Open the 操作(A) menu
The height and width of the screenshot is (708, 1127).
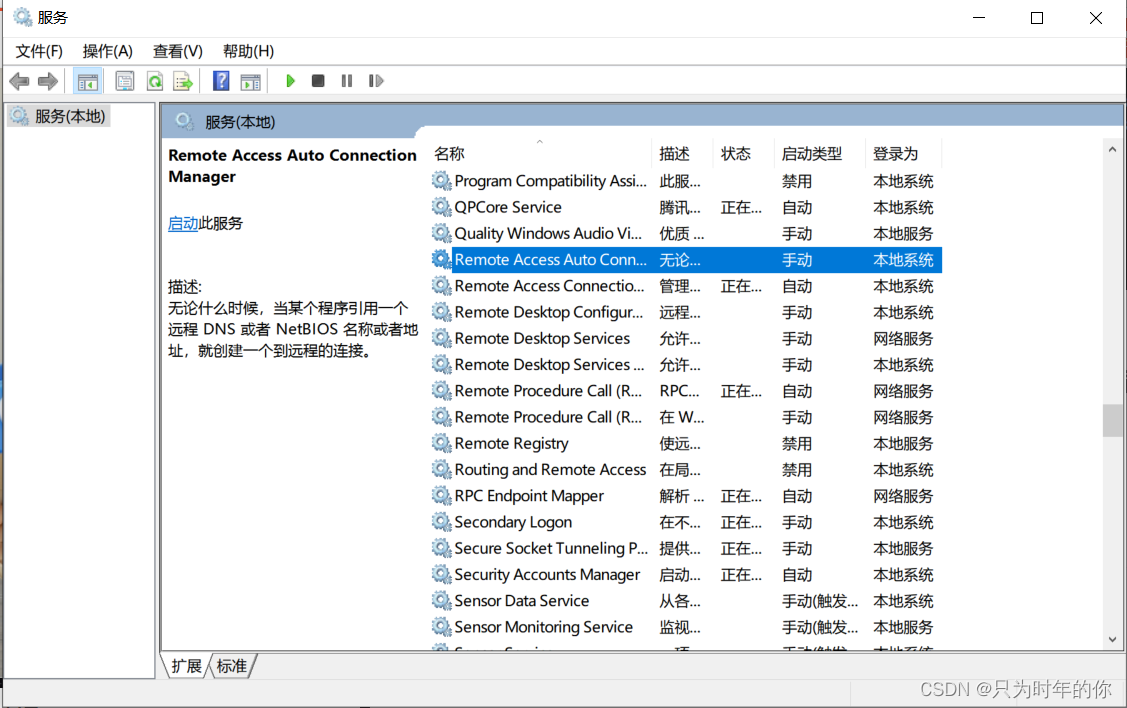[x=107, y=51]
